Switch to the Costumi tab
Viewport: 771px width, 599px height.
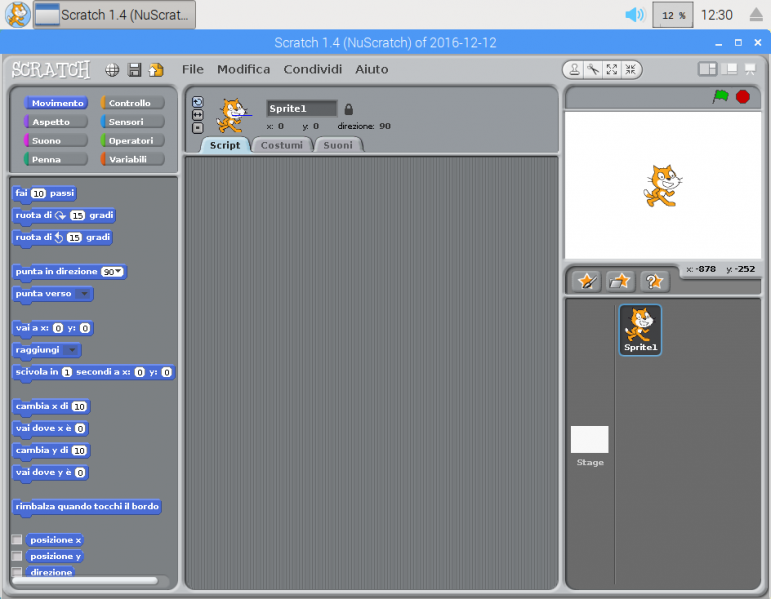point(282,145)
